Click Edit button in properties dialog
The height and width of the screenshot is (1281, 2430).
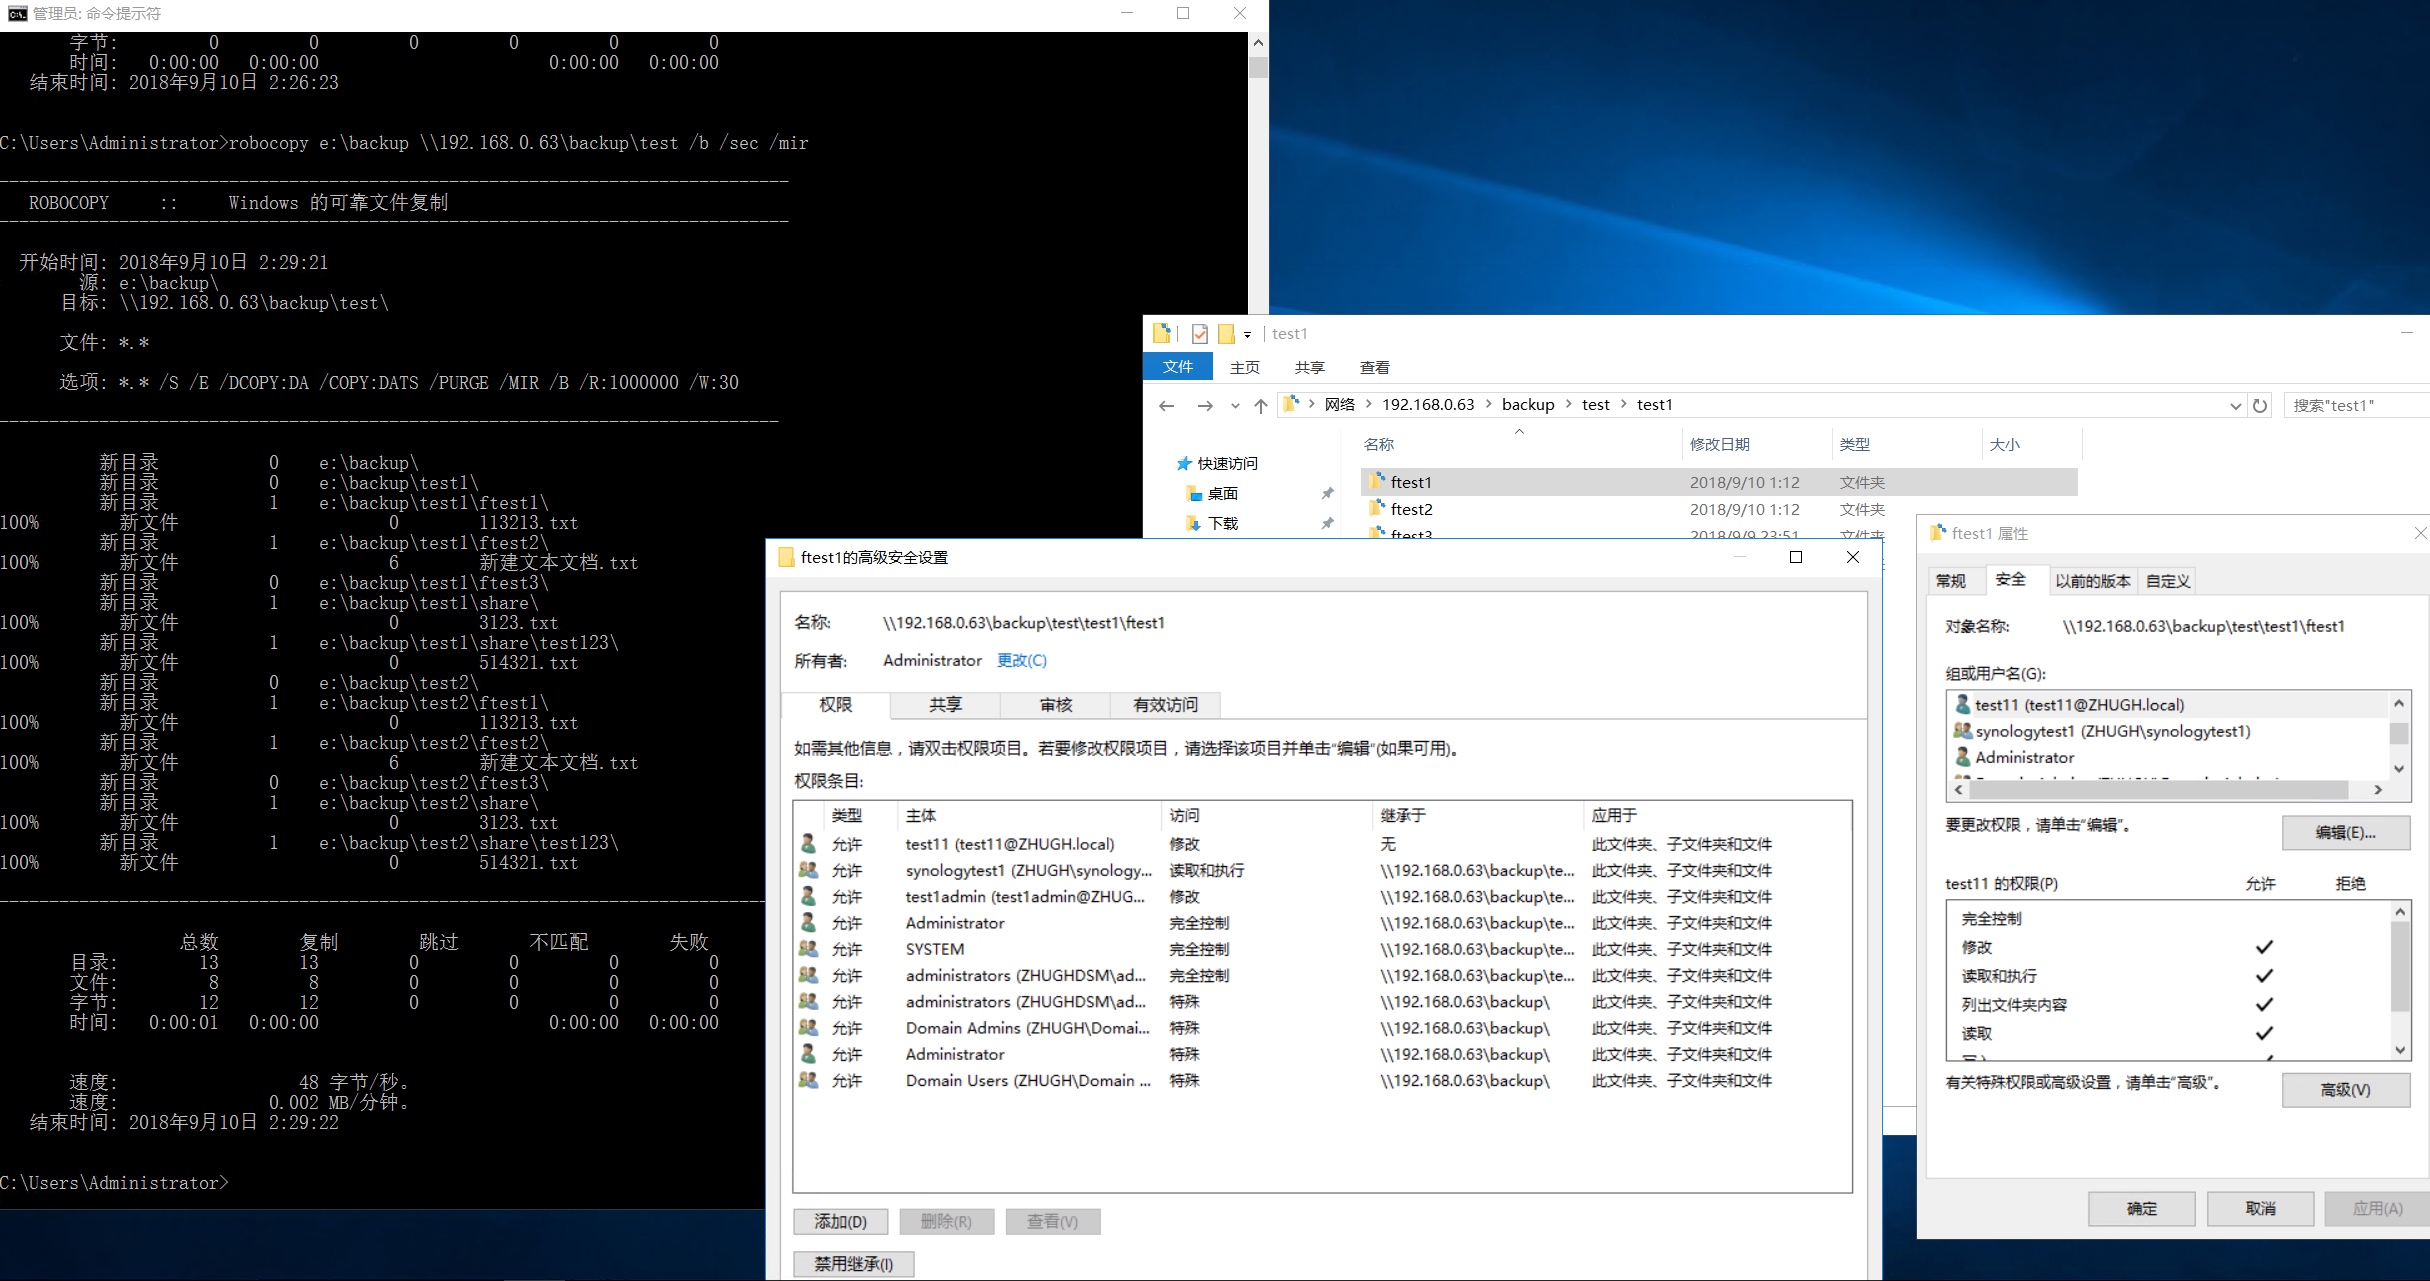2345,832
